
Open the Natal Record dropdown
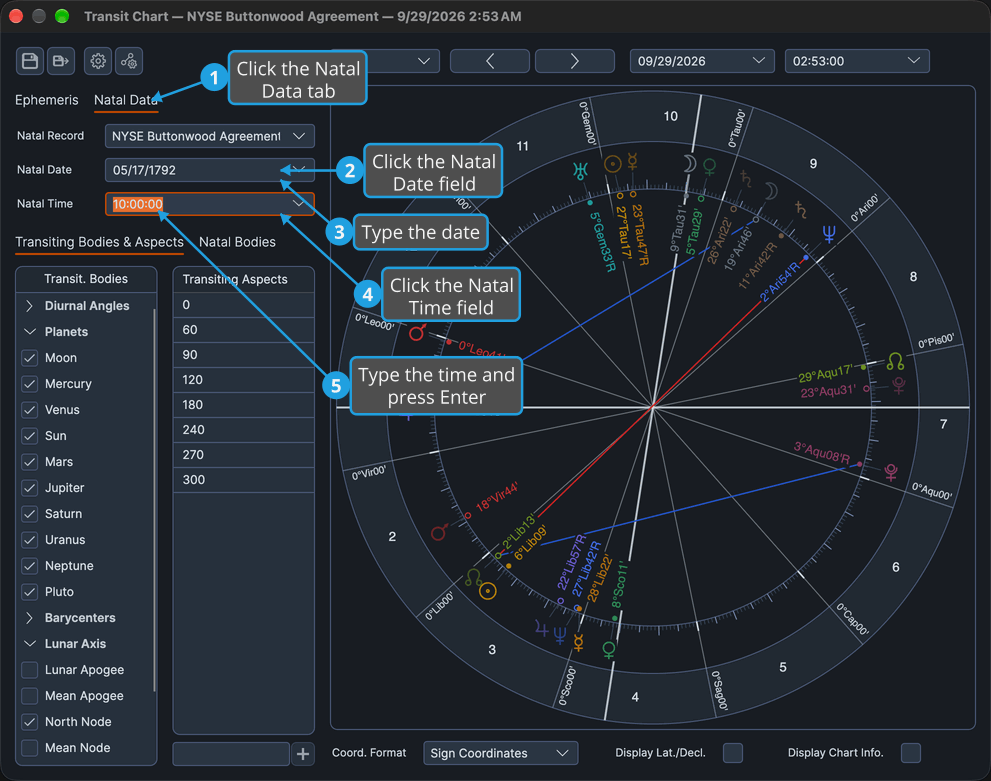click(x=209, y=136)
